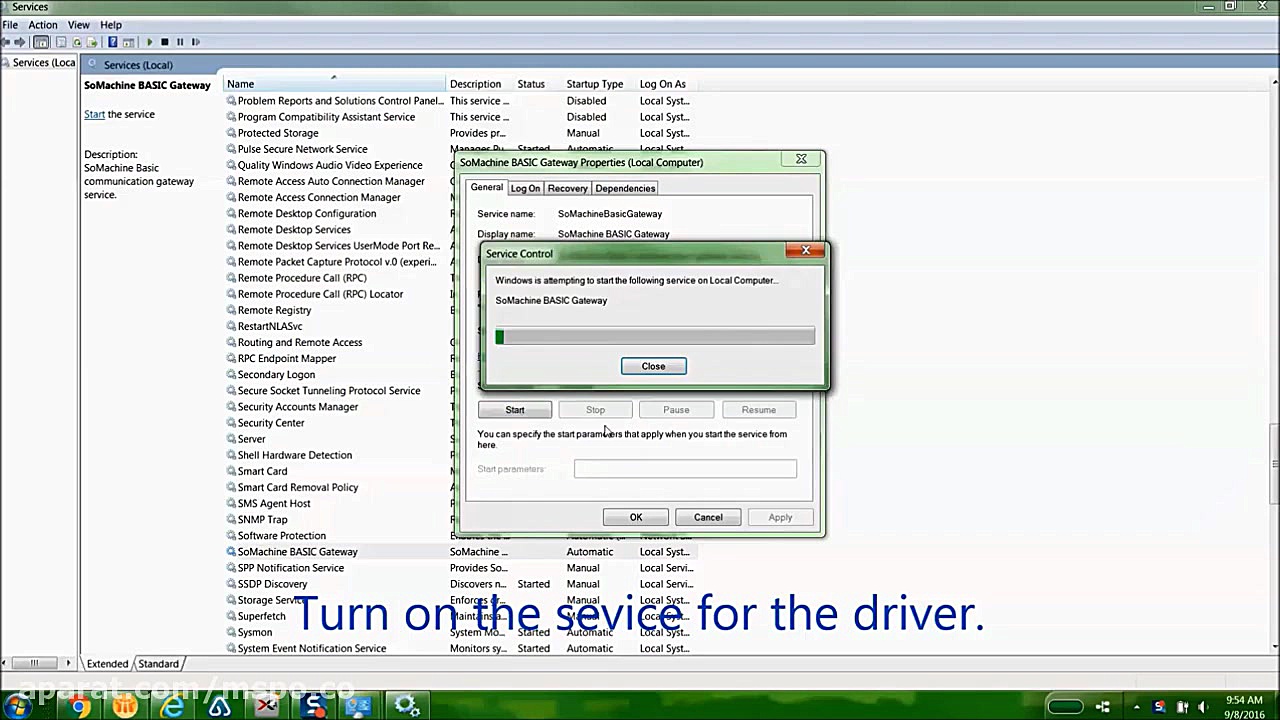Open Help using the blue question icon
Image resolution: width=1280 pixels, height=720 pixels.
click(112, 42)
